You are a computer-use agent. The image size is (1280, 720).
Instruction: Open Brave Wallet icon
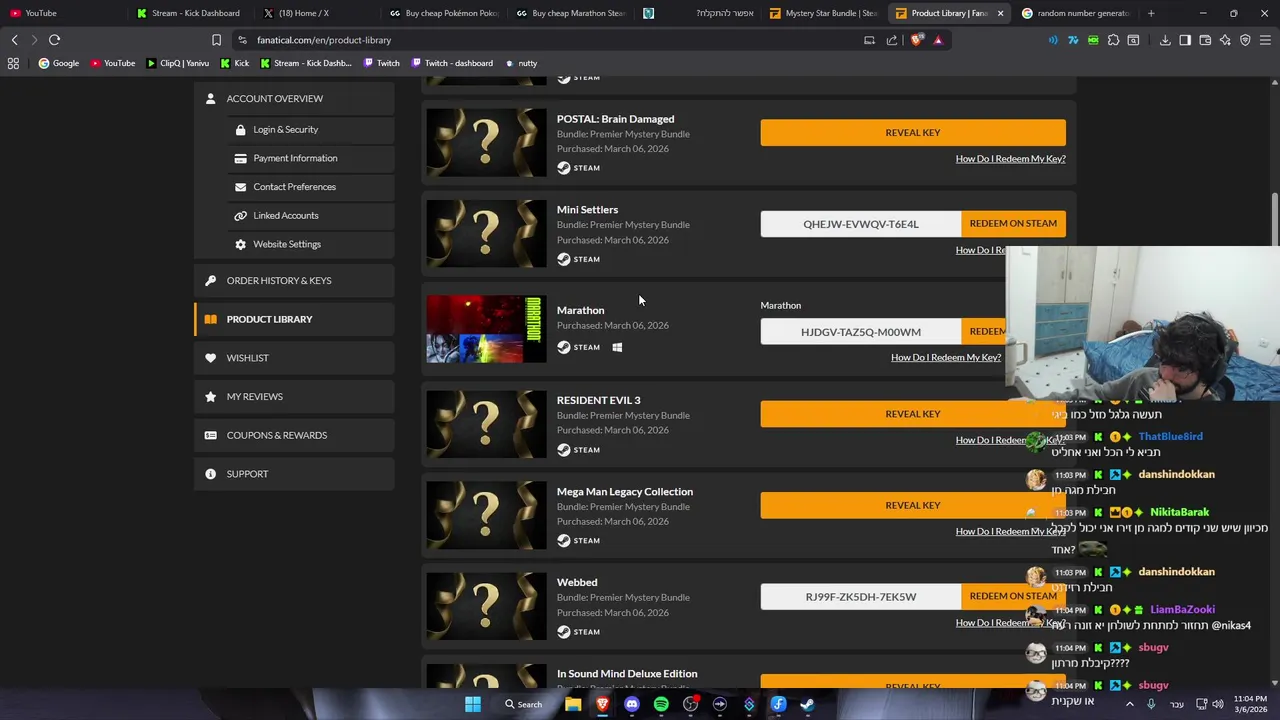pos(1205,40)
